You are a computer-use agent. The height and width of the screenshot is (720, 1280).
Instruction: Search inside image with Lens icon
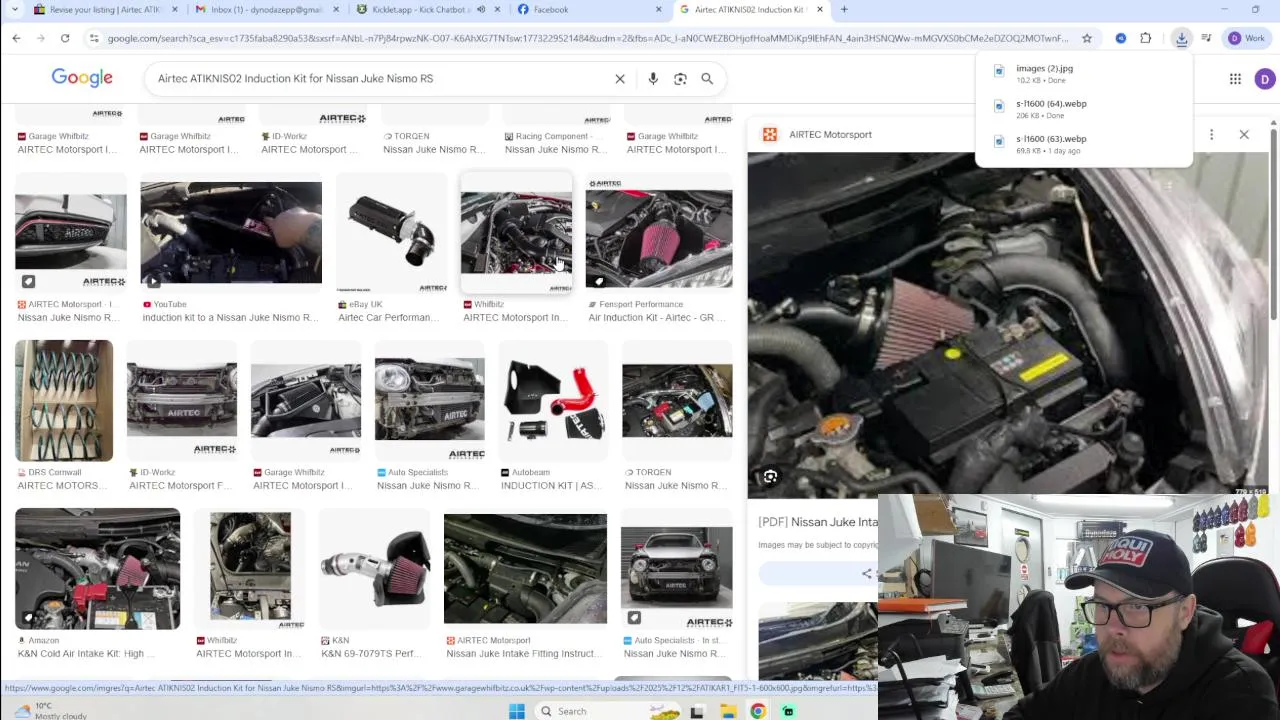click(770, 477)
